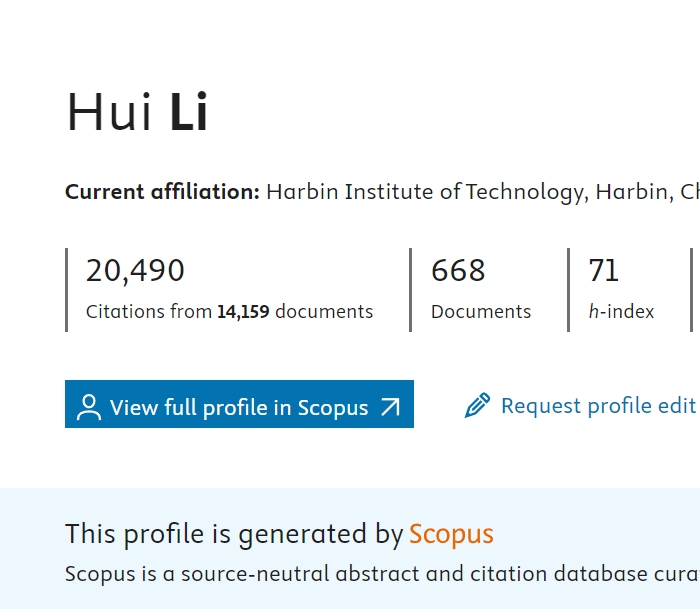Click the h-index value 71
The image size is (700, 609).
tap(604, 270)
